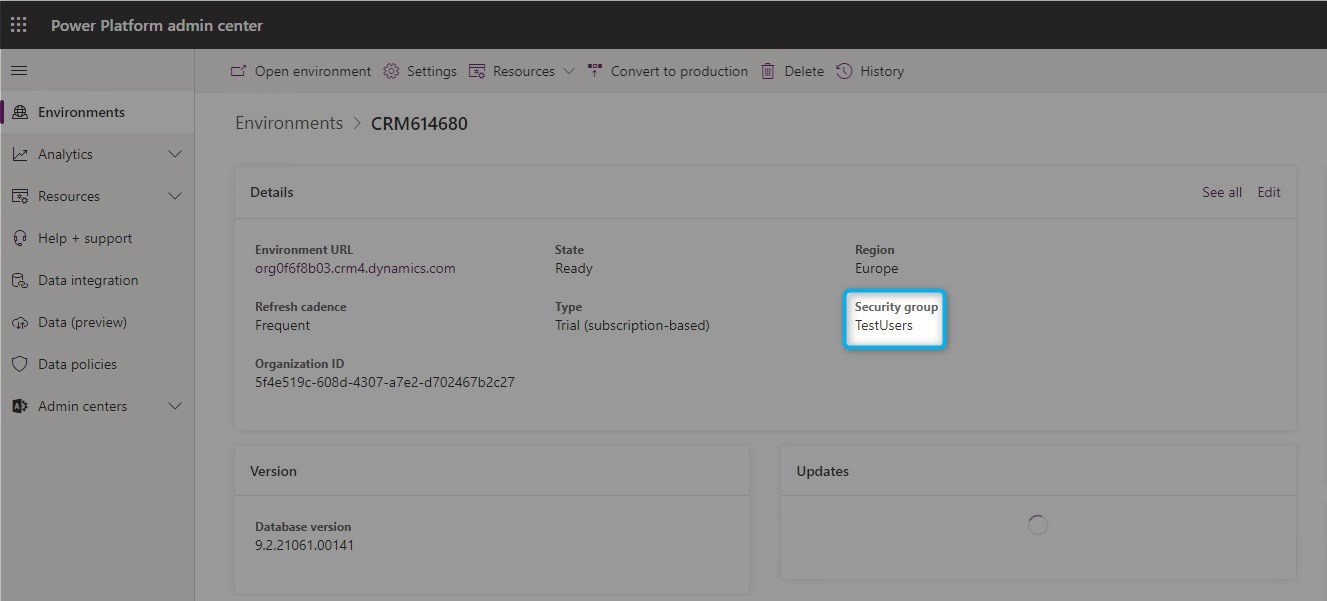Go to Data integration page
This screenshot has width=1327, height=601.
coord(98,280)
